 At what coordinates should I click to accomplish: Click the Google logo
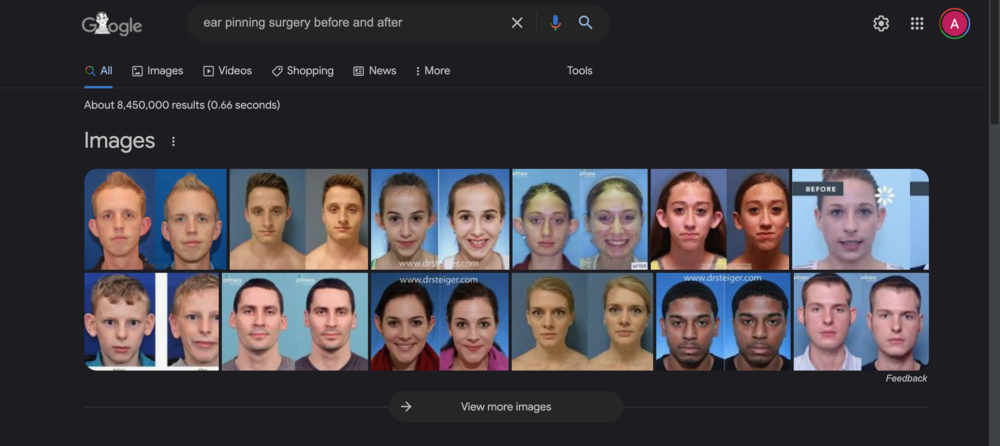tap(111, 24)
